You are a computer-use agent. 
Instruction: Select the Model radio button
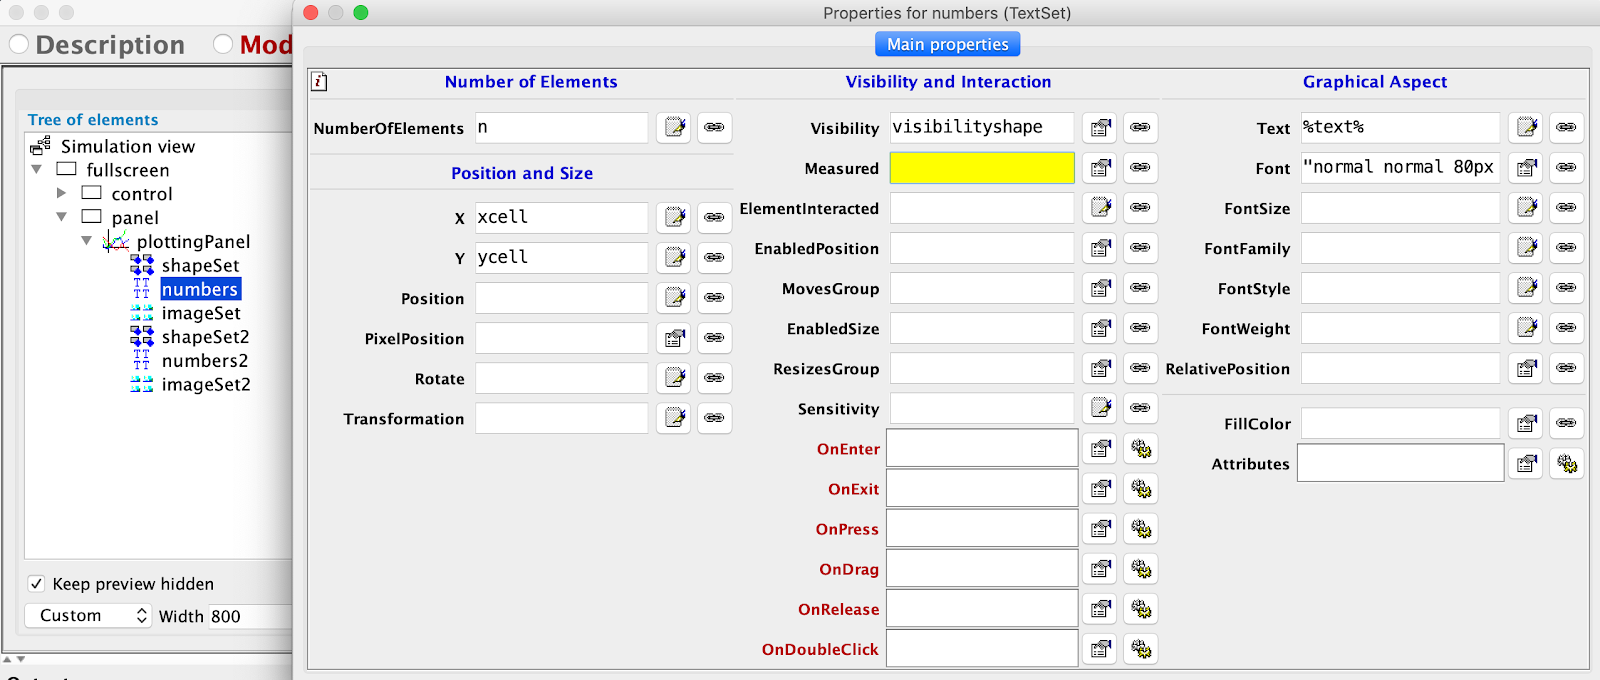click(x=223, y=44)
